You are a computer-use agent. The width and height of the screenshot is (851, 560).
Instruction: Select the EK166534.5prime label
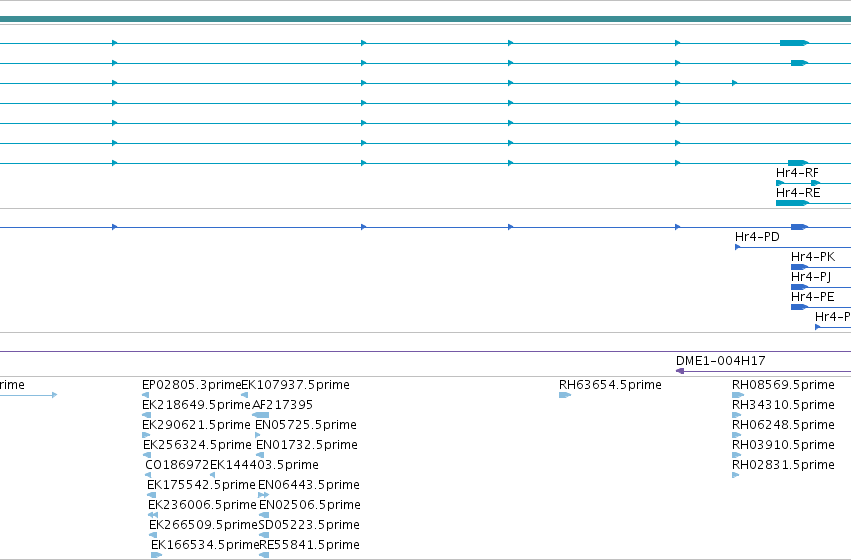(x=205, y=545)
